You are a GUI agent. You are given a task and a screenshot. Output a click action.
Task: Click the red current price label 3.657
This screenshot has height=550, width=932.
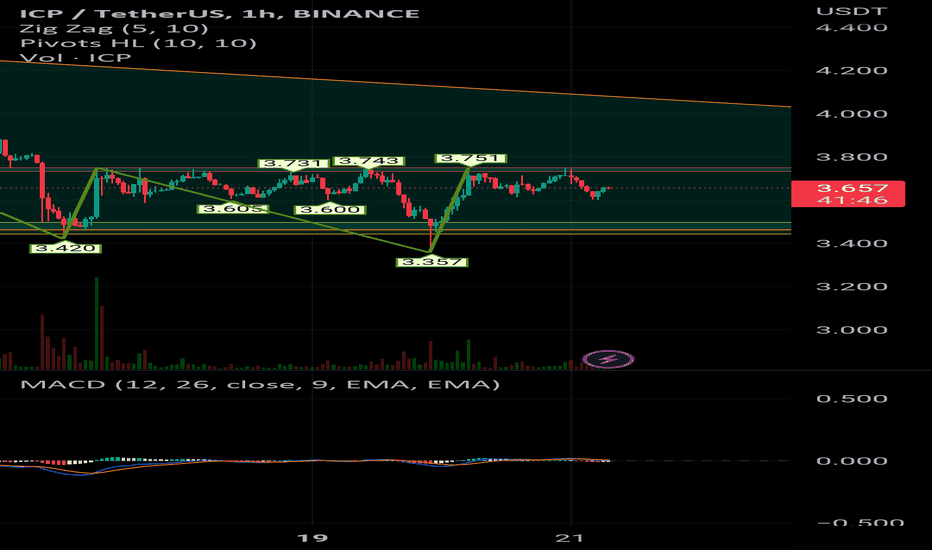pos(848,194)
